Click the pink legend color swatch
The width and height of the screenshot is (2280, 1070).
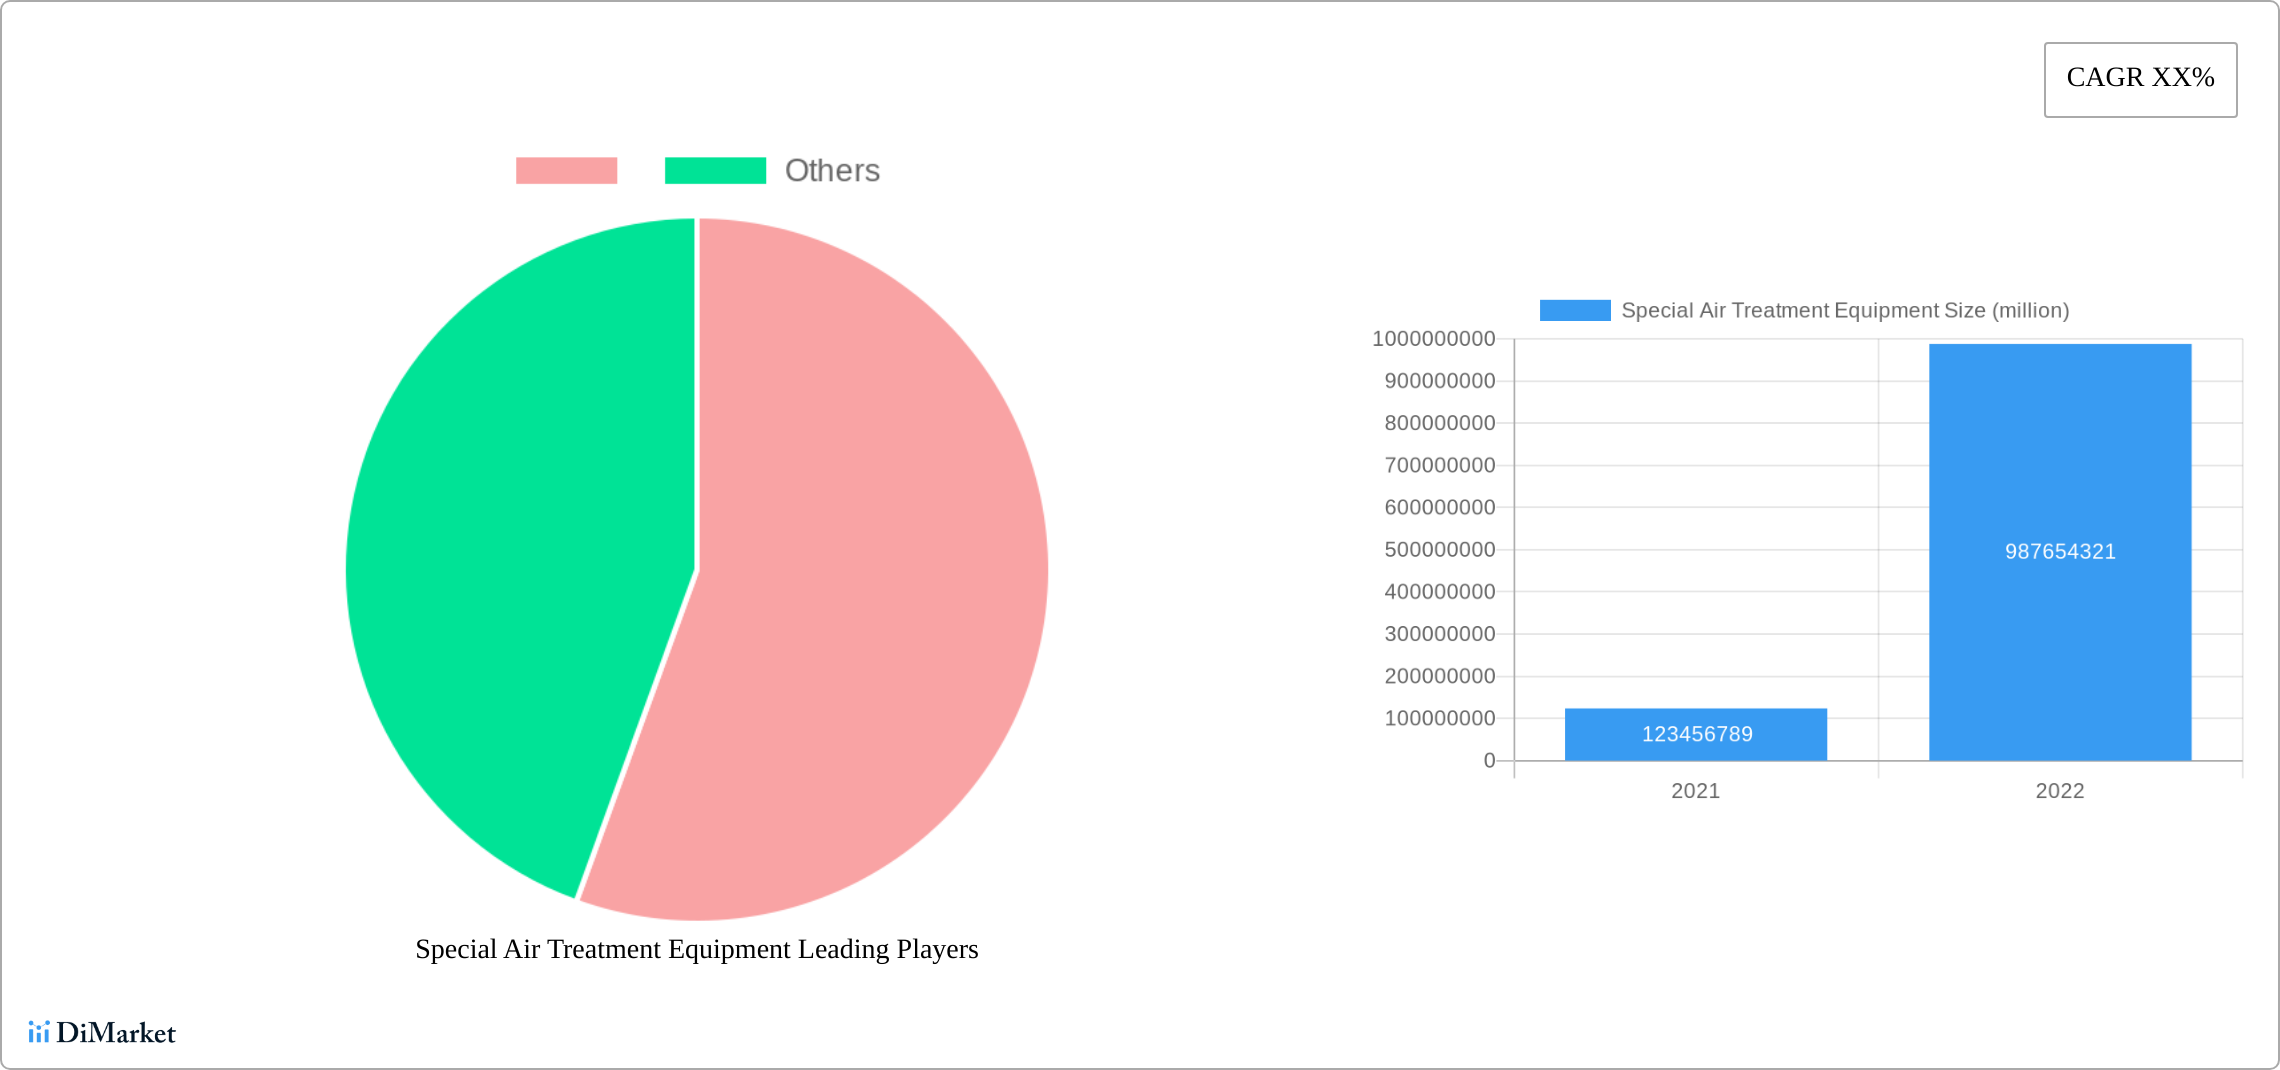point(566,171)
